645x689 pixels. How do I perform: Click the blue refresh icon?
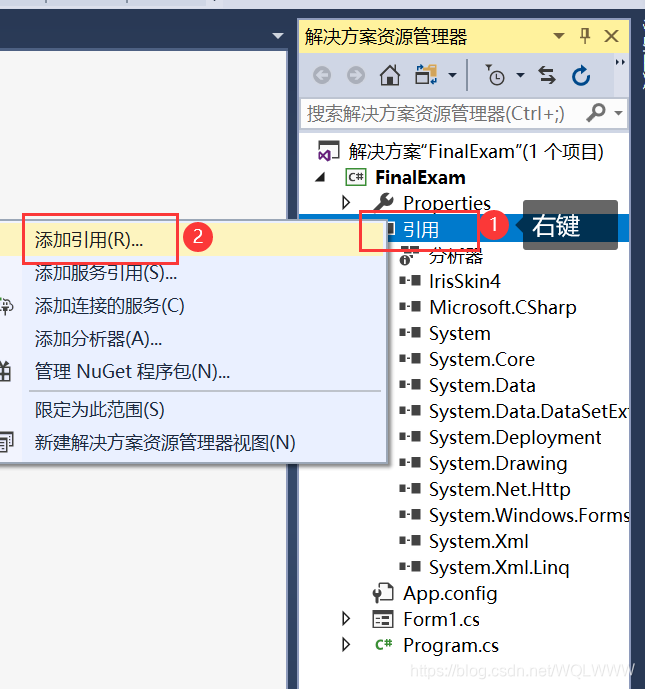581,75
